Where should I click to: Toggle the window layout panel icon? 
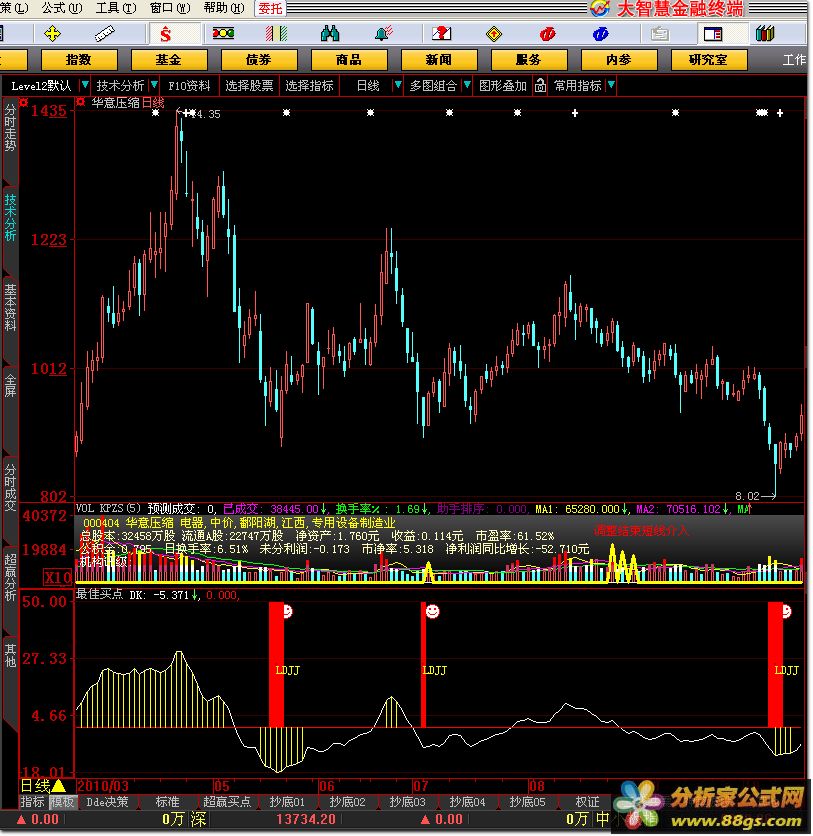(713, 35)
